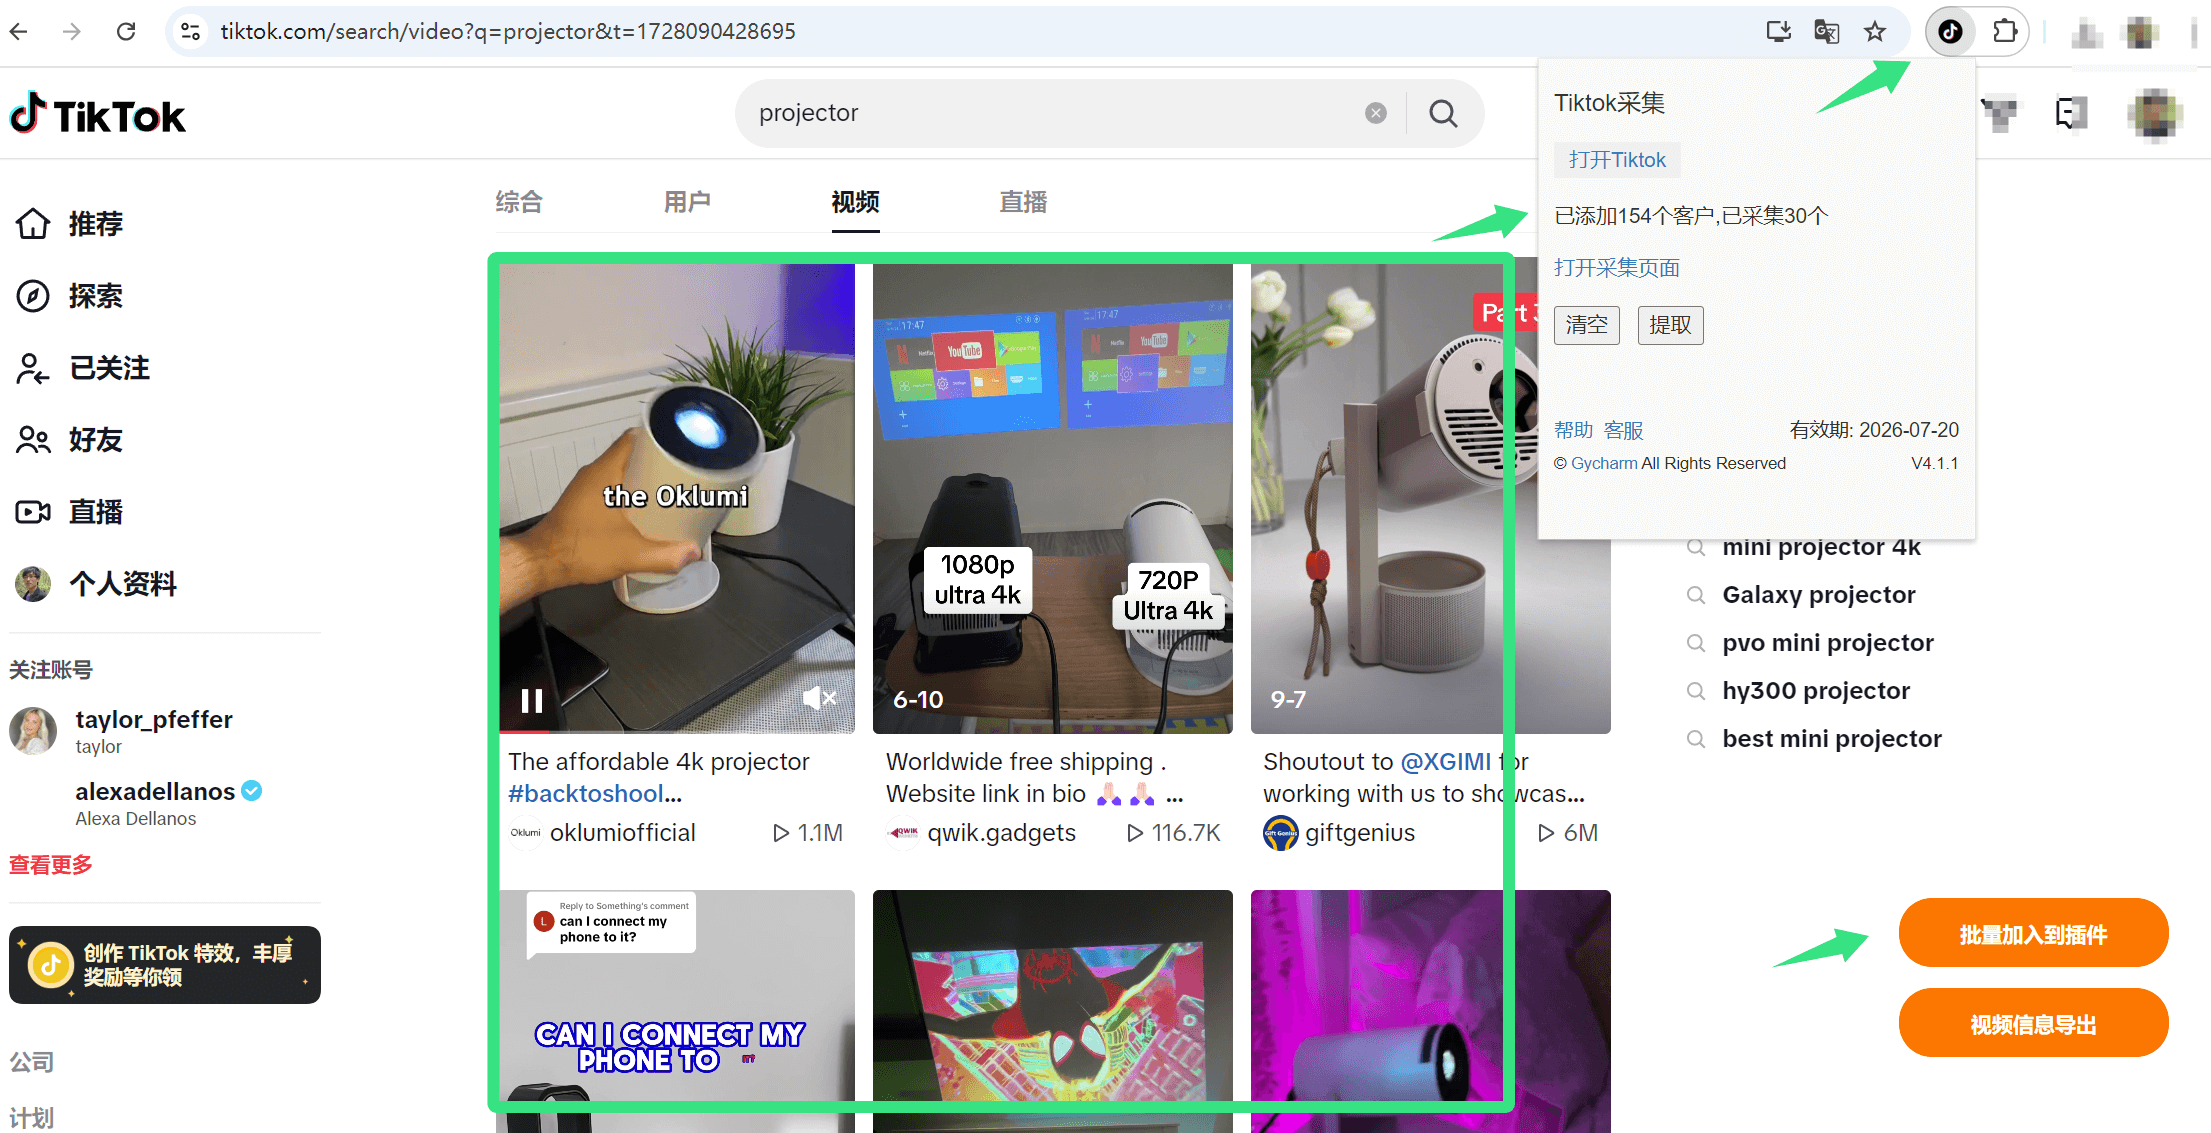2211x1133 pixels.
Task: Open 探索 explore in the sidebar
Action: [69, 296]
